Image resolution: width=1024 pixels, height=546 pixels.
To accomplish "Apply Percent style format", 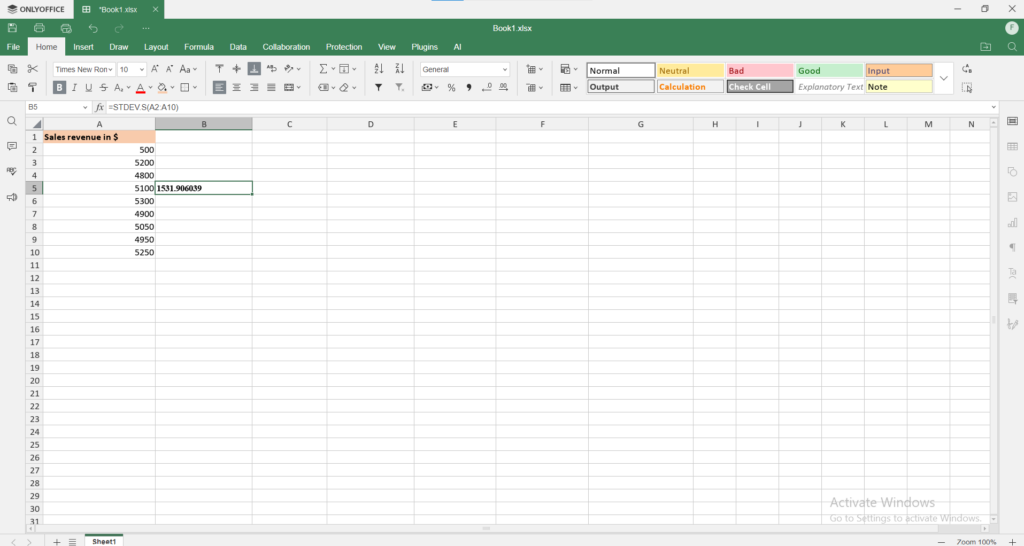I will tap(451, 87).
